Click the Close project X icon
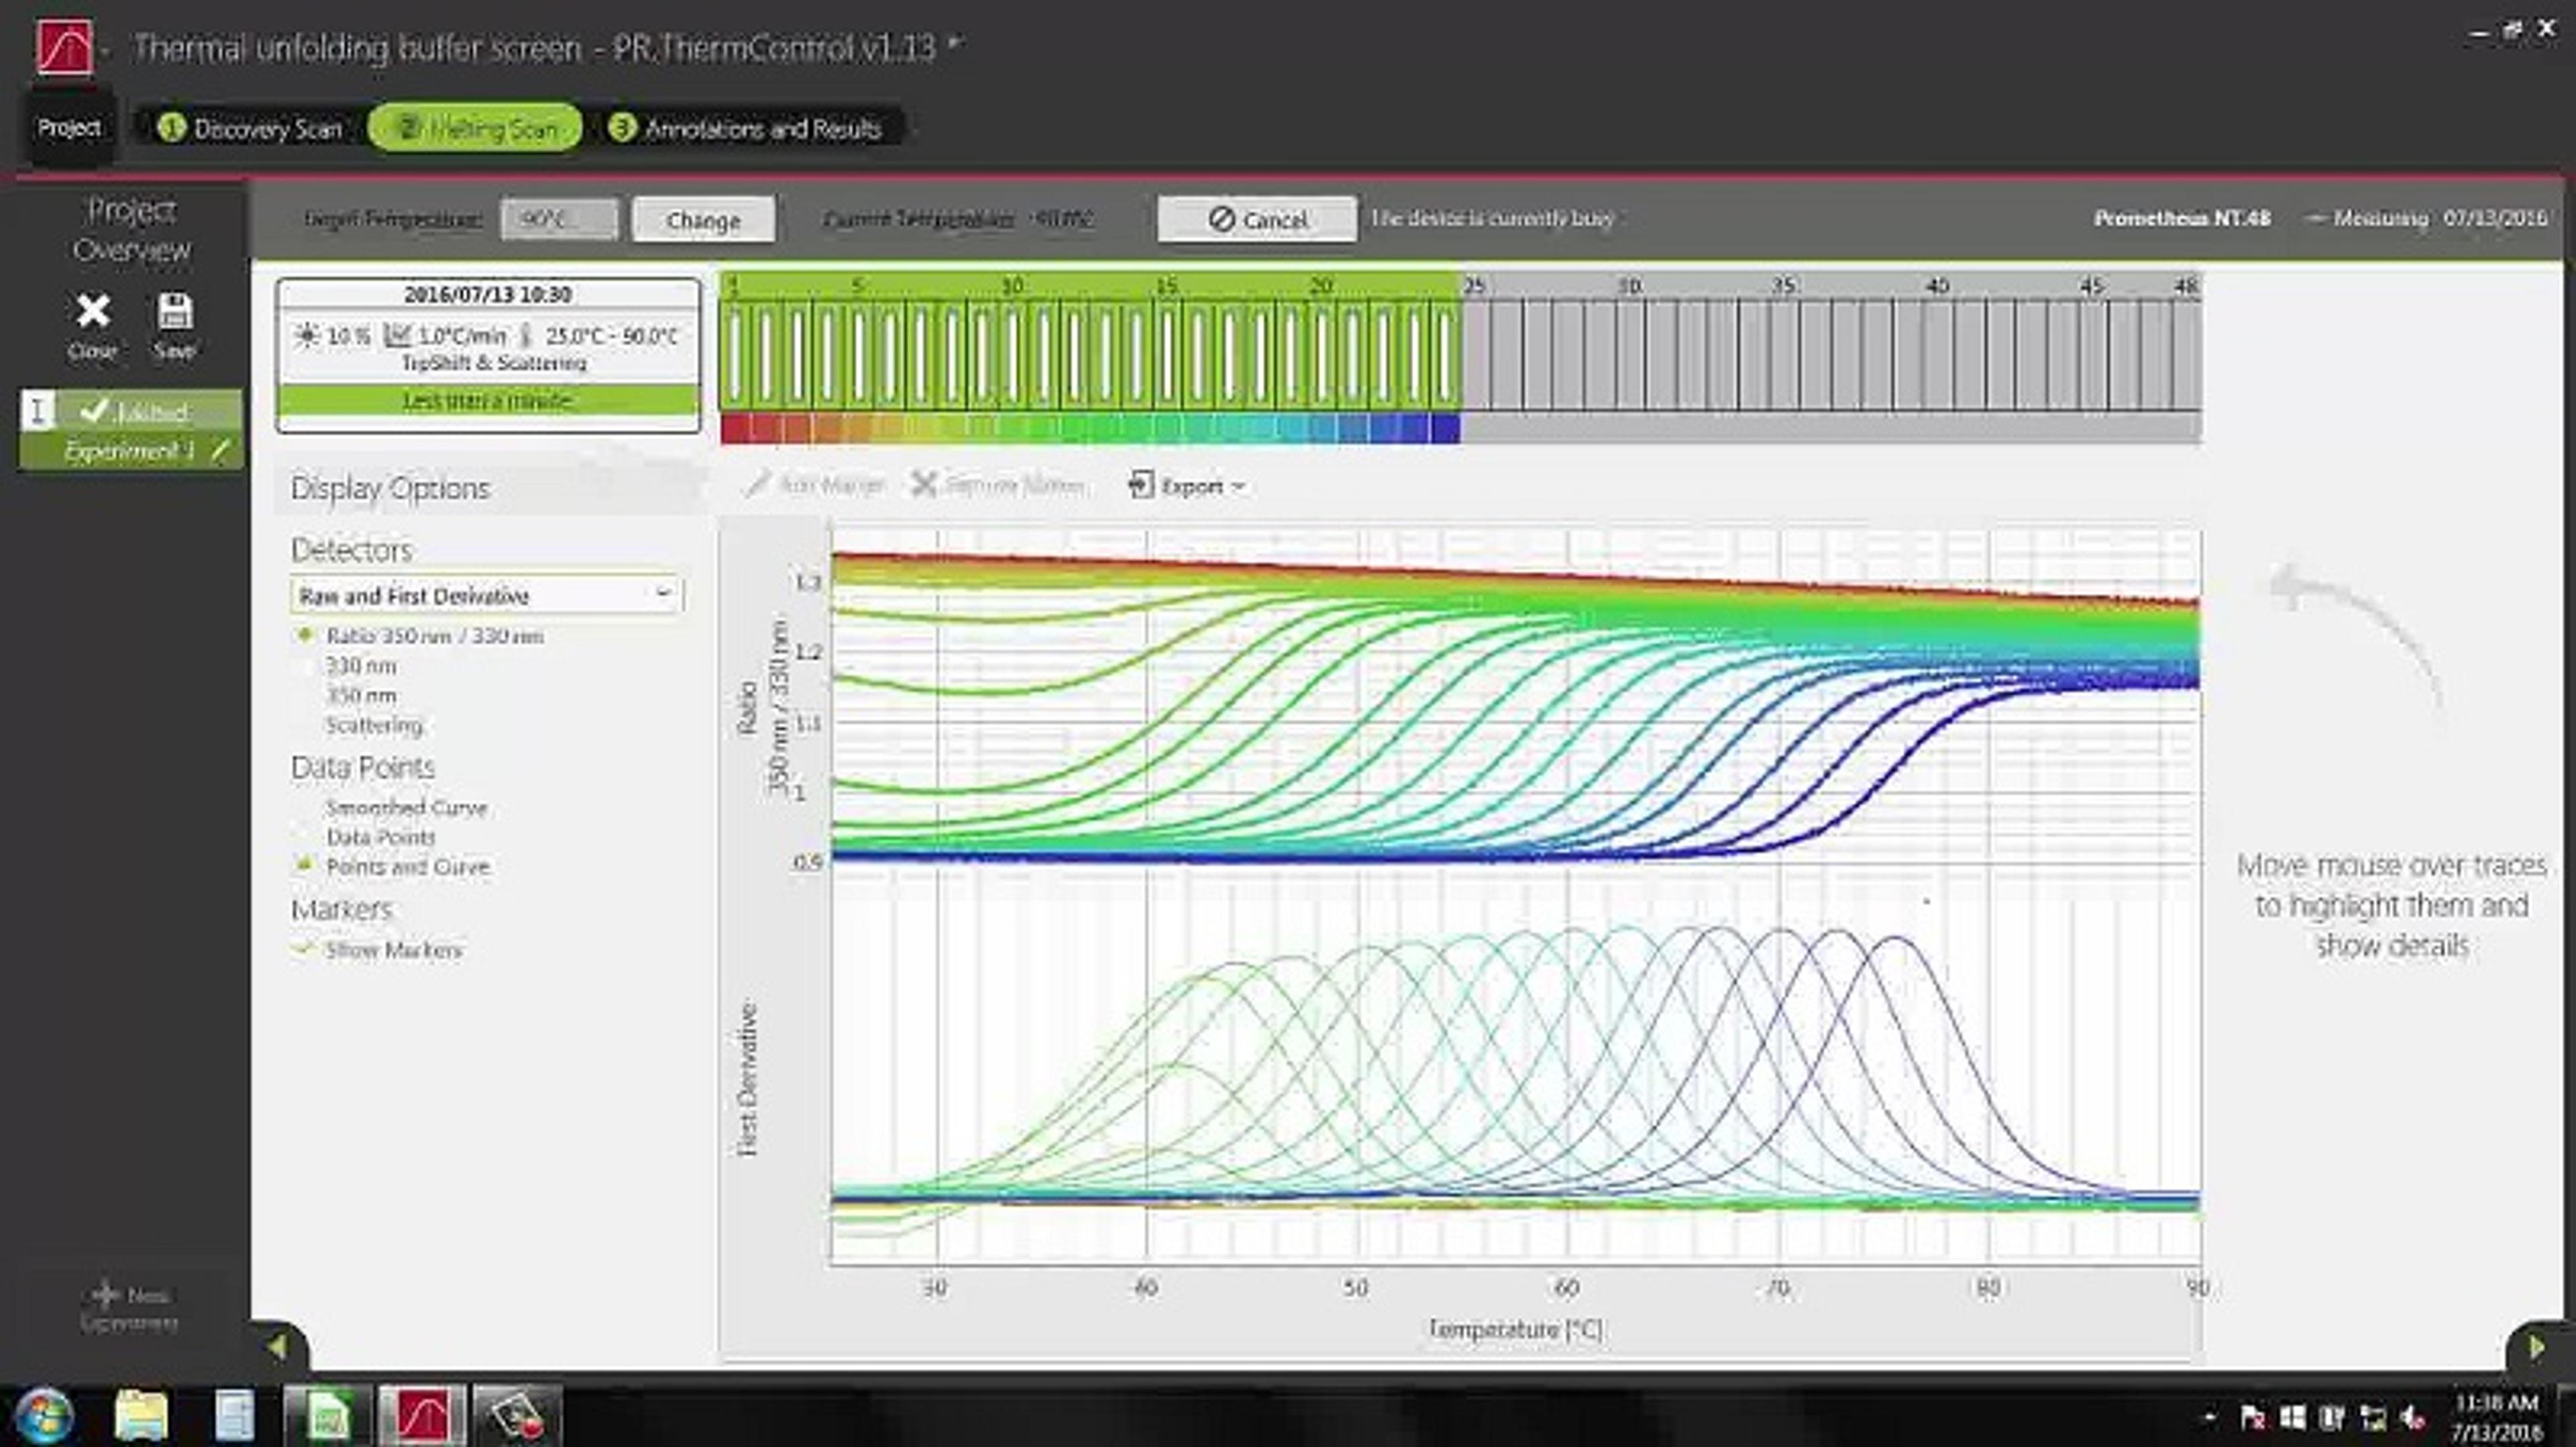2576x1447 pixels. tap(93, 311)
